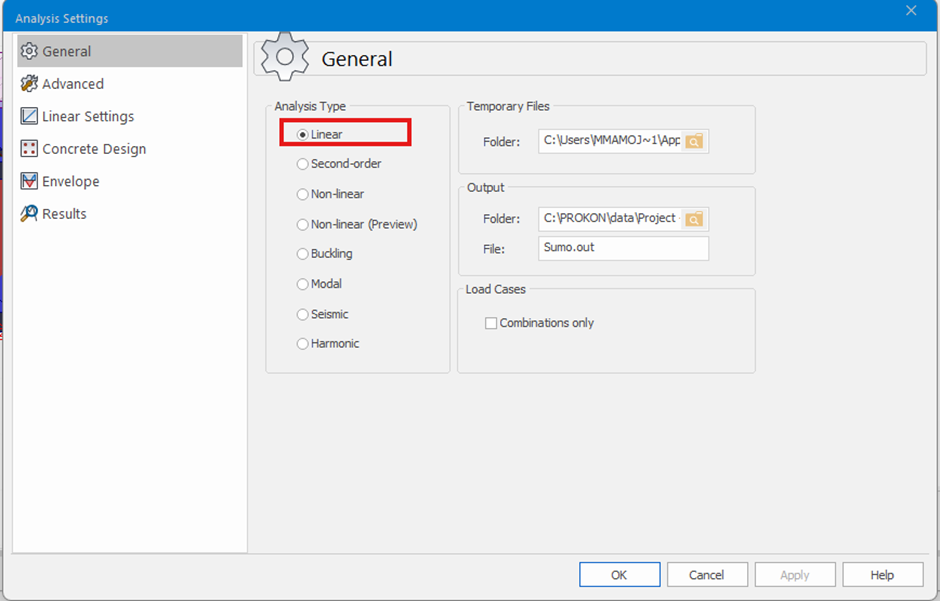Select the Modal analysis type
Image resolution: width=940 pixels, height=601 pixels.
coord(320,283)
